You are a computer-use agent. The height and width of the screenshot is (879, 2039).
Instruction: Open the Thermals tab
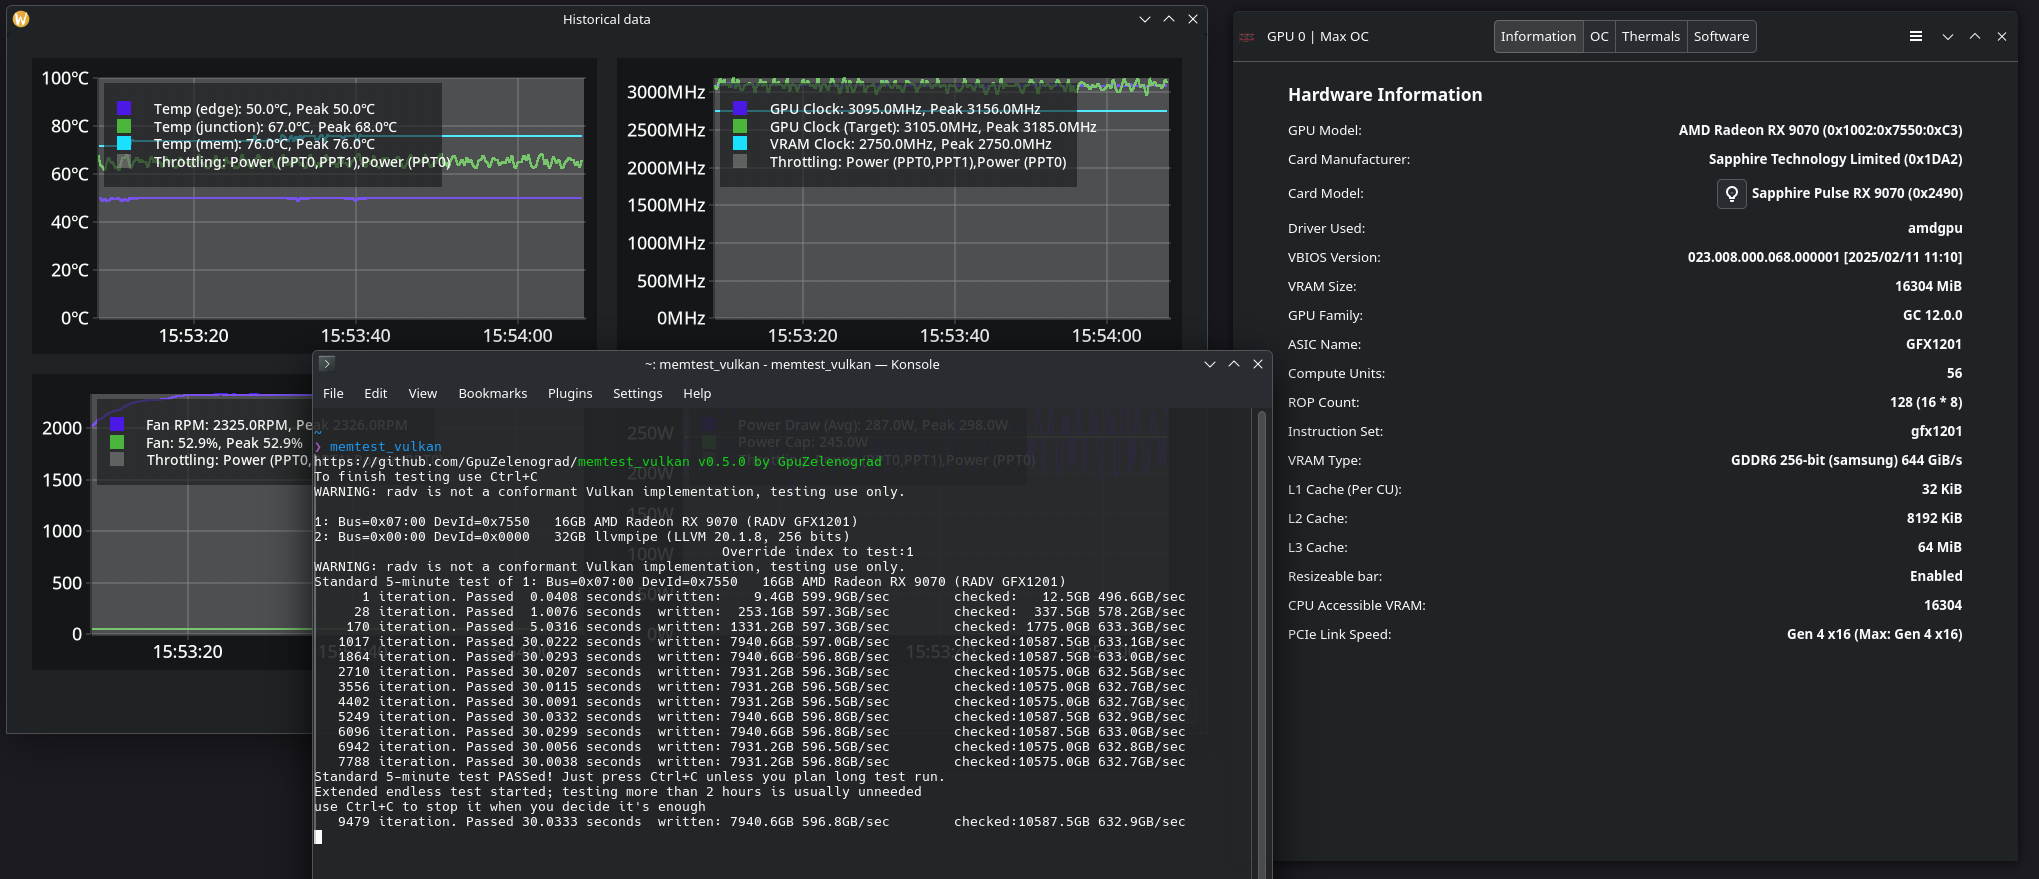[x=1650, y=36]
